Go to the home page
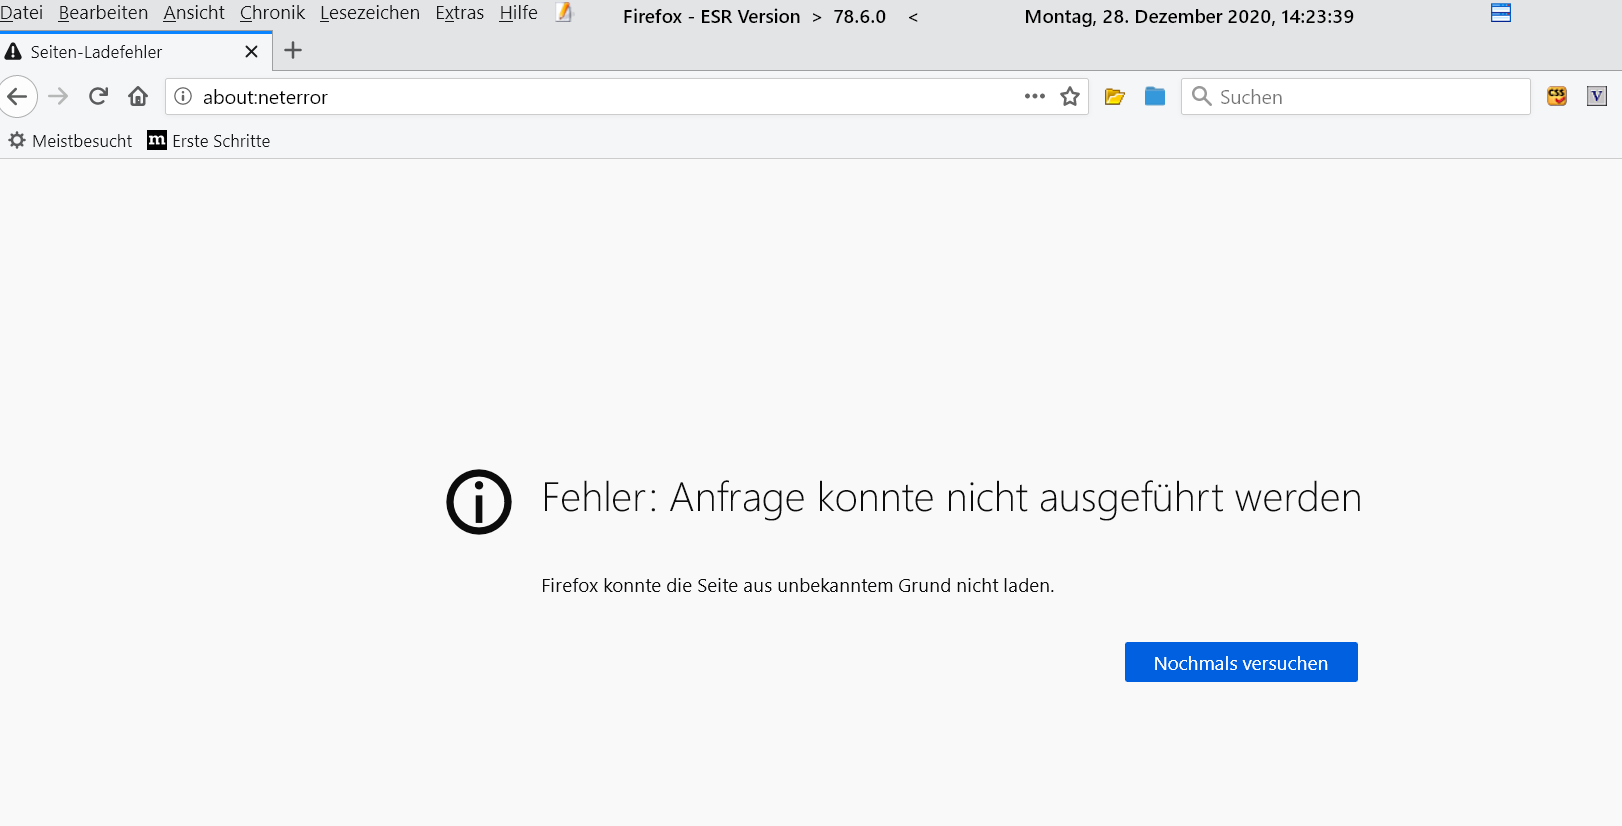Screen dimensions: 1622x826 (x=138, y=97)
